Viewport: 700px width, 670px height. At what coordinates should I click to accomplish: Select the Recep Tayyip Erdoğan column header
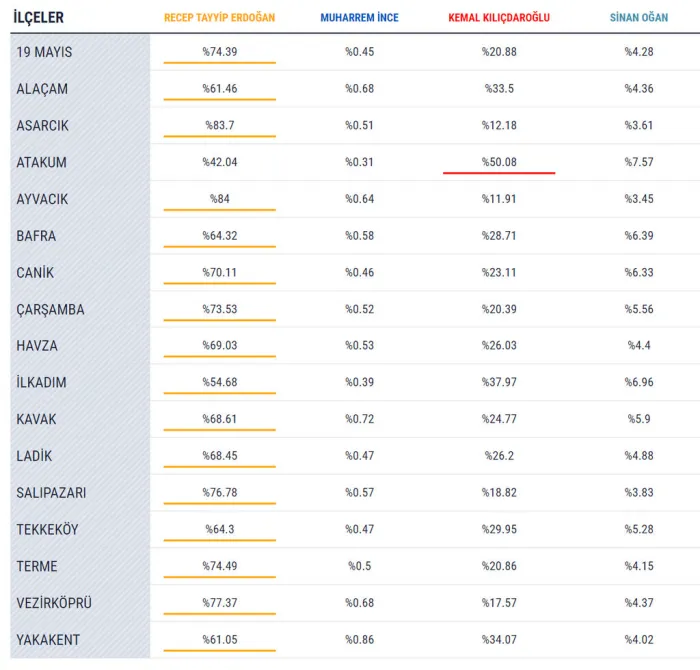[x=219, y=17]
